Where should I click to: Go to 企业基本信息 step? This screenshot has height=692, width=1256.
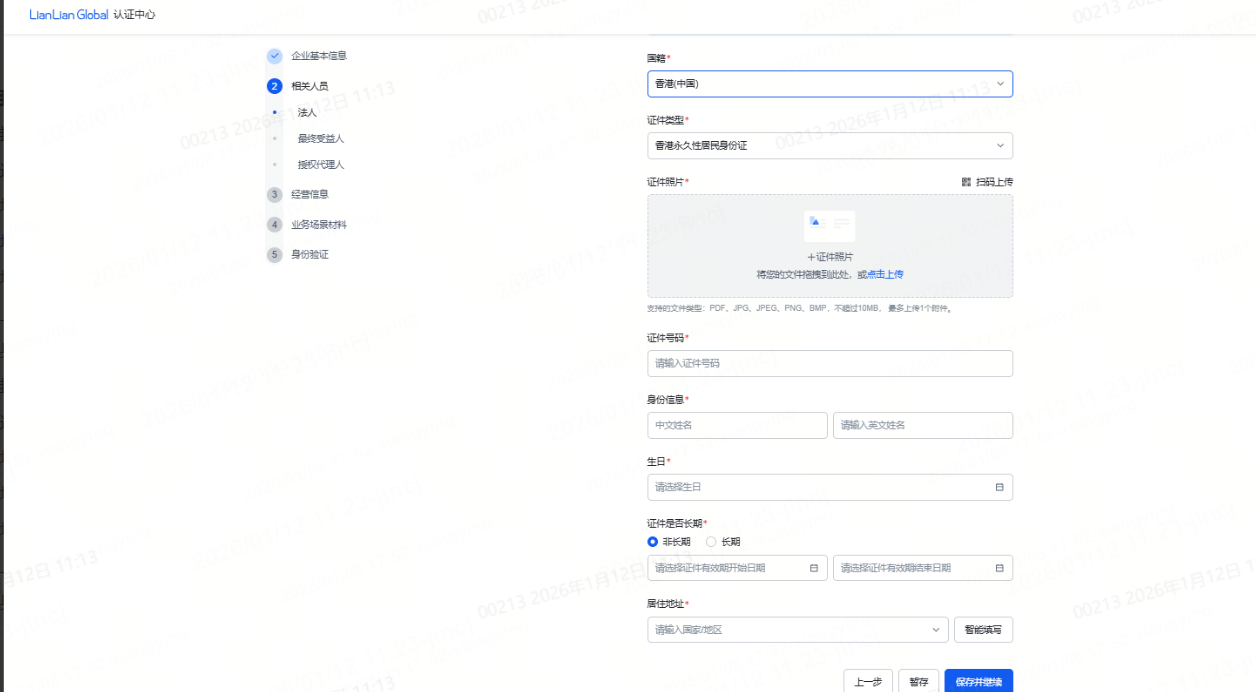(319, 56)
